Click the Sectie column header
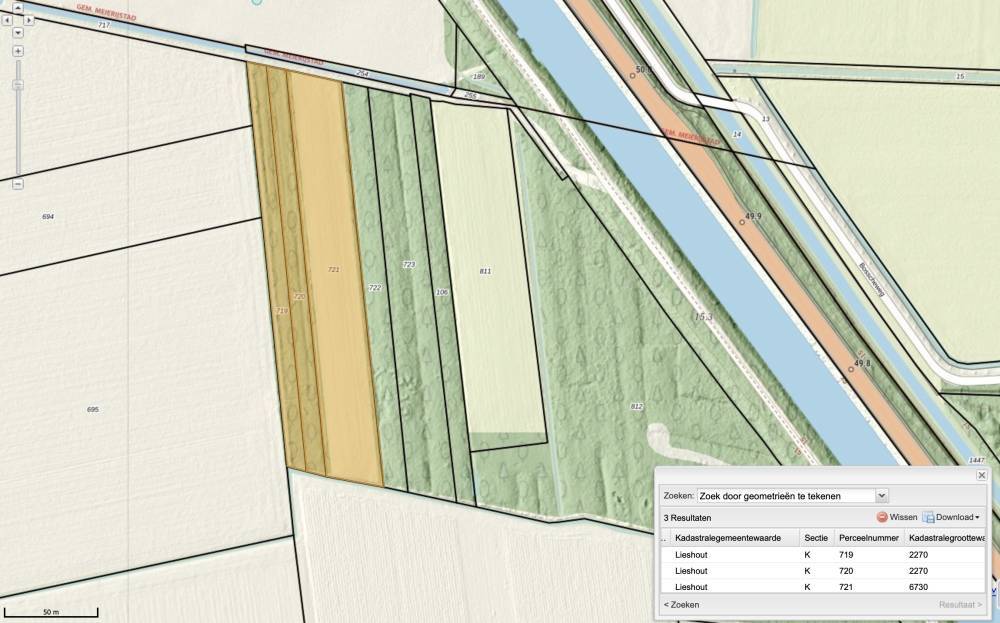 click(816, 538)
